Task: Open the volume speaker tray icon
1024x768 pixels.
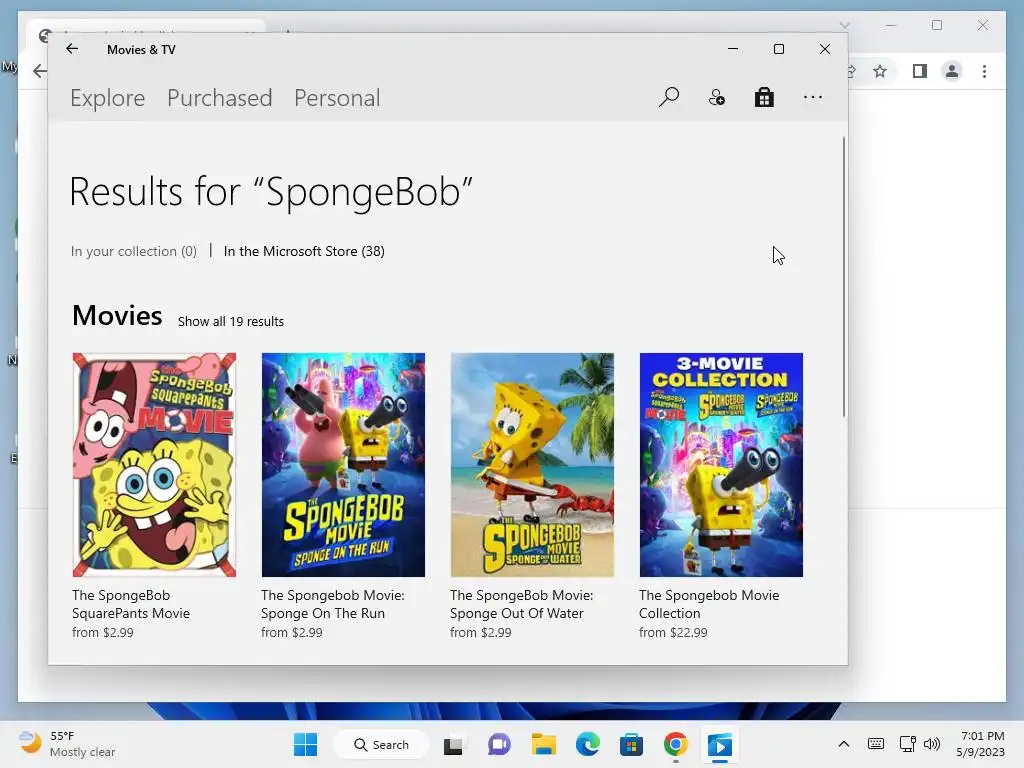Action: point(932,744)
